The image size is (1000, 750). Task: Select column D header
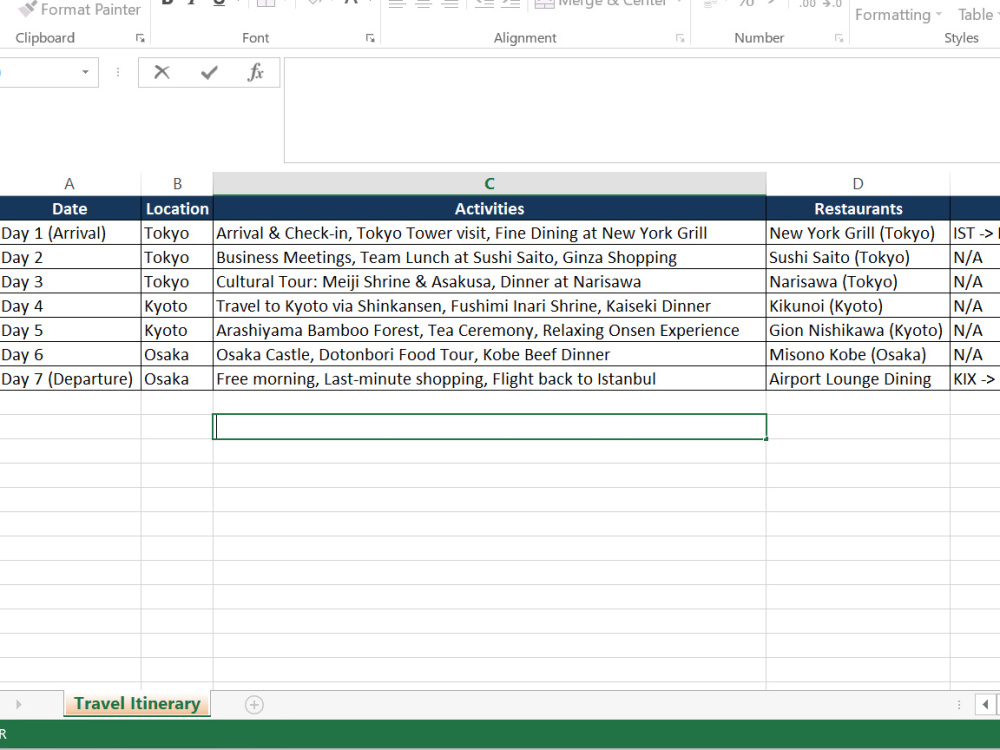(858, 184)
